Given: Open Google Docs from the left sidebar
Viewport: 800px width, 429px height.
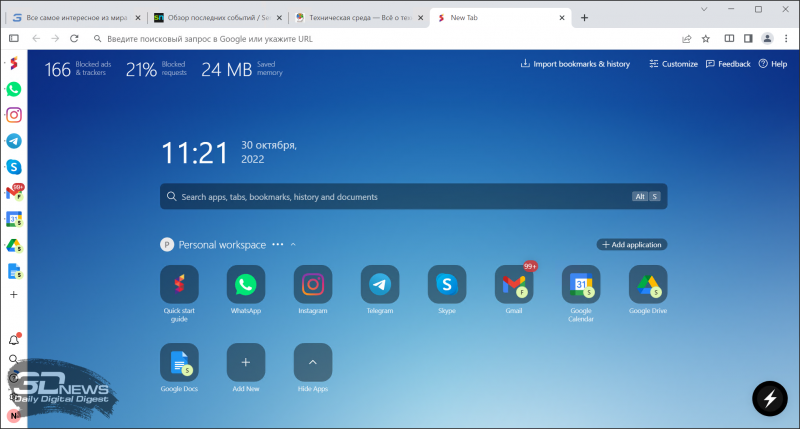Looking at the screenshot, I should pos(14,271).
